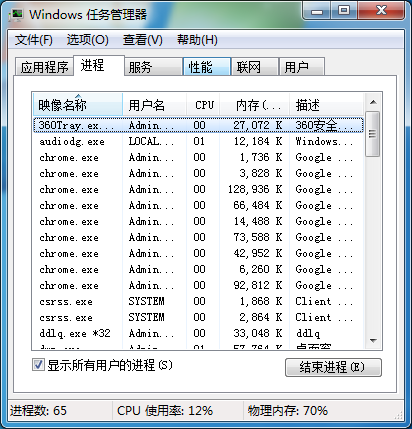Select csrss.exe using 2,864 K
This screenshot has height=429, width=412.
point(198,317)
